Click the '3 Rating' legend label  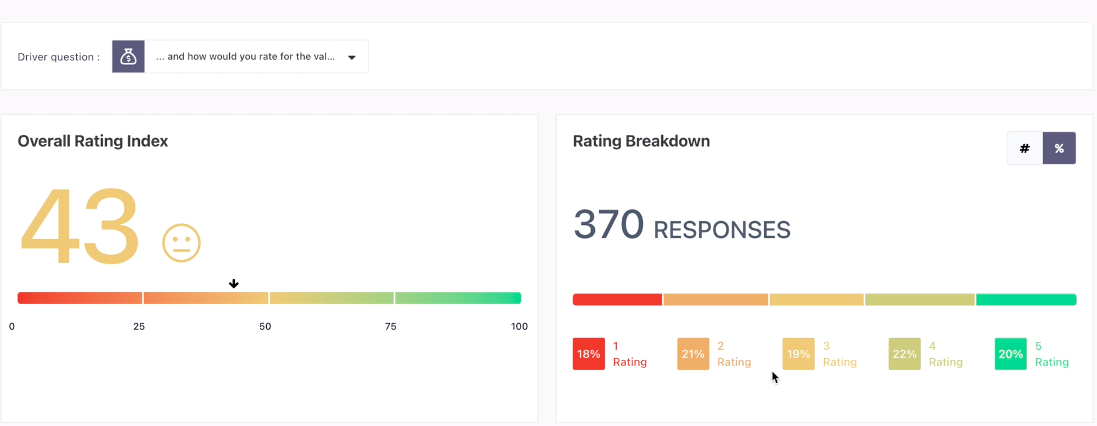pos(840,354)
